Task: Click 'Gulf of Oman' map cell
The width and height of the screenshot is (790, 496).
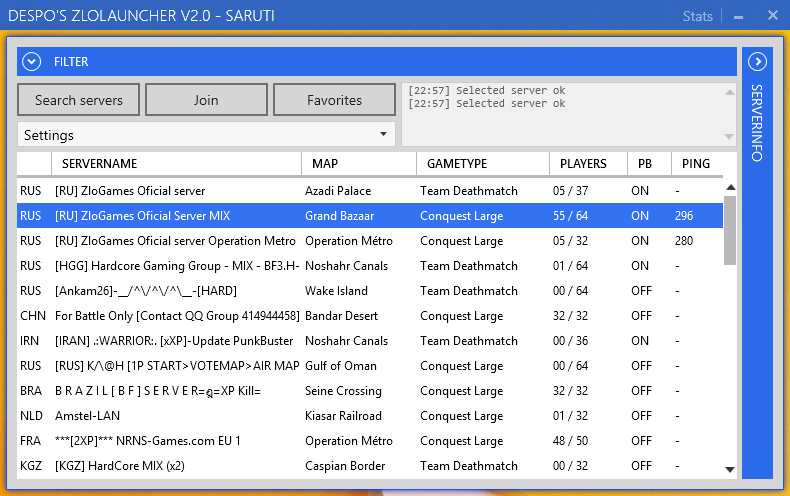Action: click(x=341, y=365)
